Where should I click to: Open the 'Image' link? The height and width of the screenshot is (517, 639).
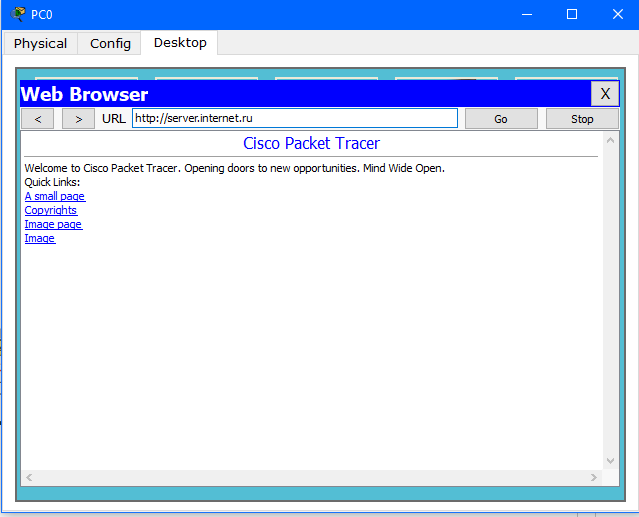pyautogui.click(x=40, y=238)
